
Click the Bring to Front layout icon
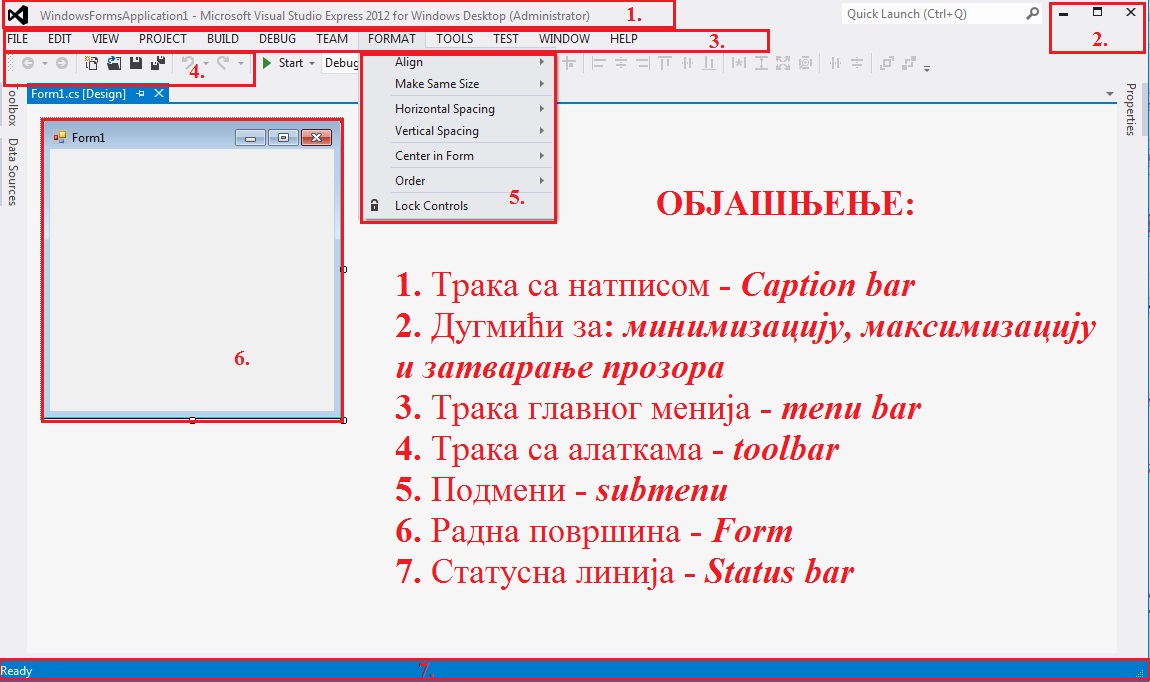(x=886, y=63)
